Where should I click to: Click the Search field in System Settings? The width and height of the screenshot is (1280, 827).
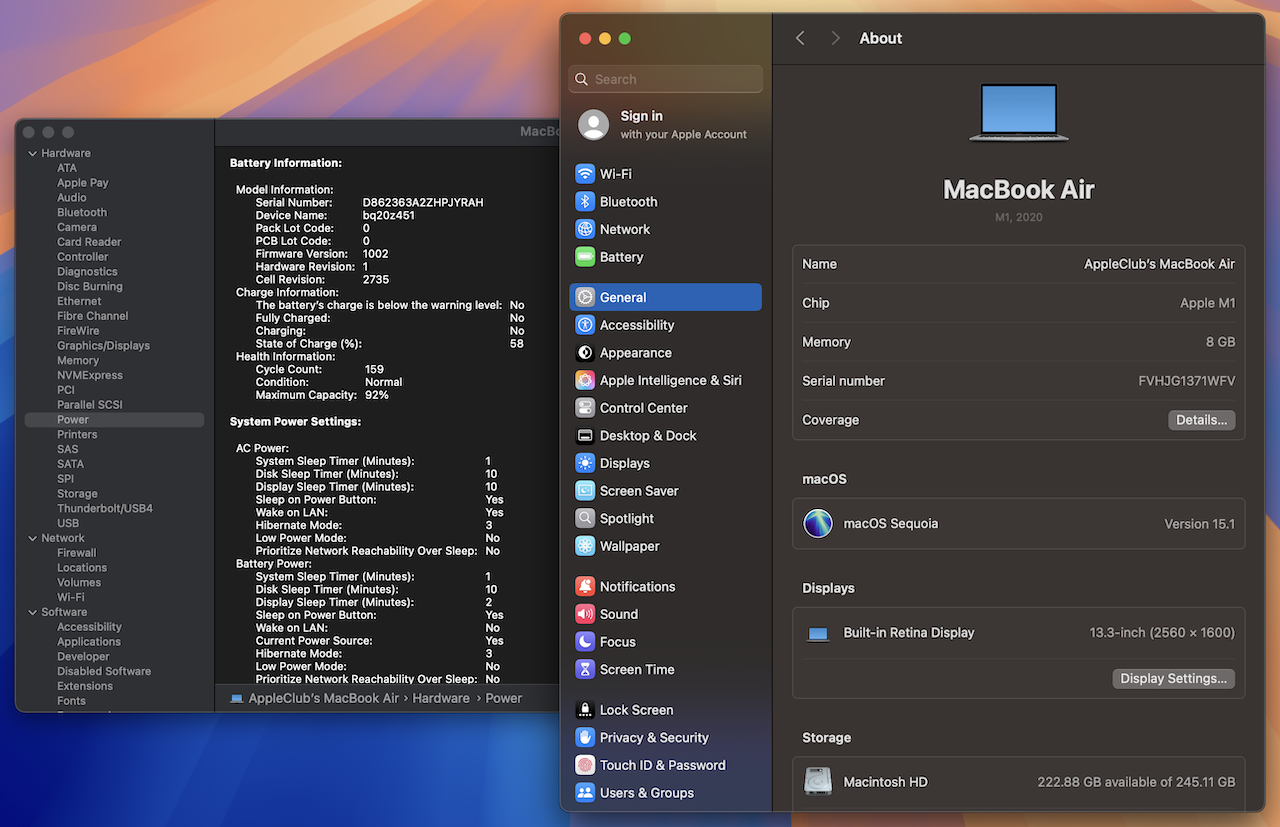tap(665, 79)
